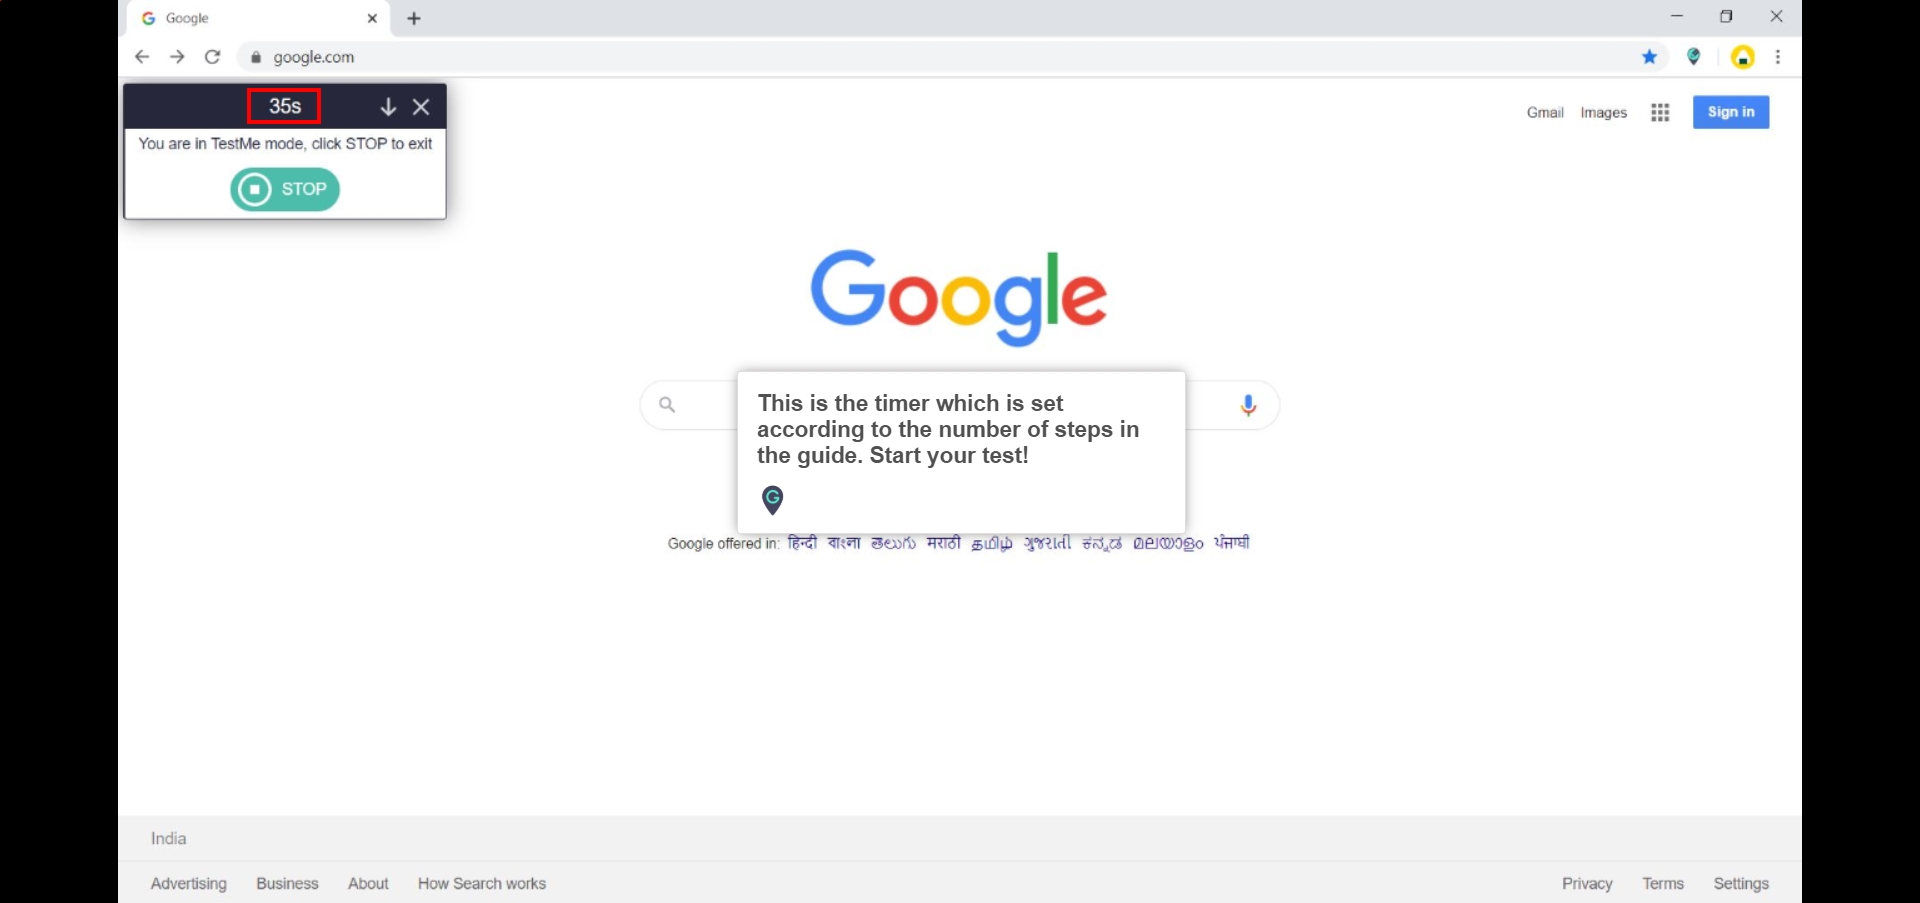The width and height of the screenshot is (1920, 903).
Task: Go back with the browser back arrow
Action: [x=142, y=57]
